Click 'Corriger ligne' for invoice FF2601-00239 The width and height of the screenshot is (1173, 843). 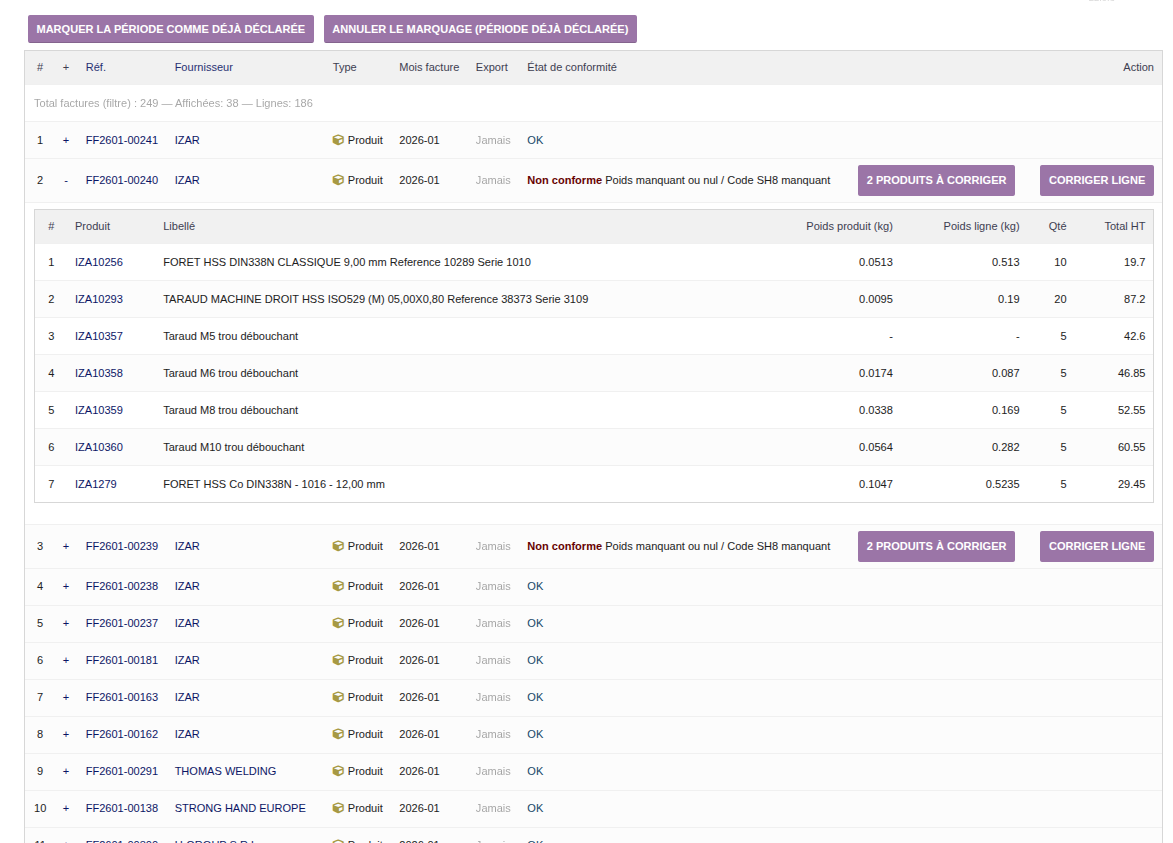tap(1097, 546)
